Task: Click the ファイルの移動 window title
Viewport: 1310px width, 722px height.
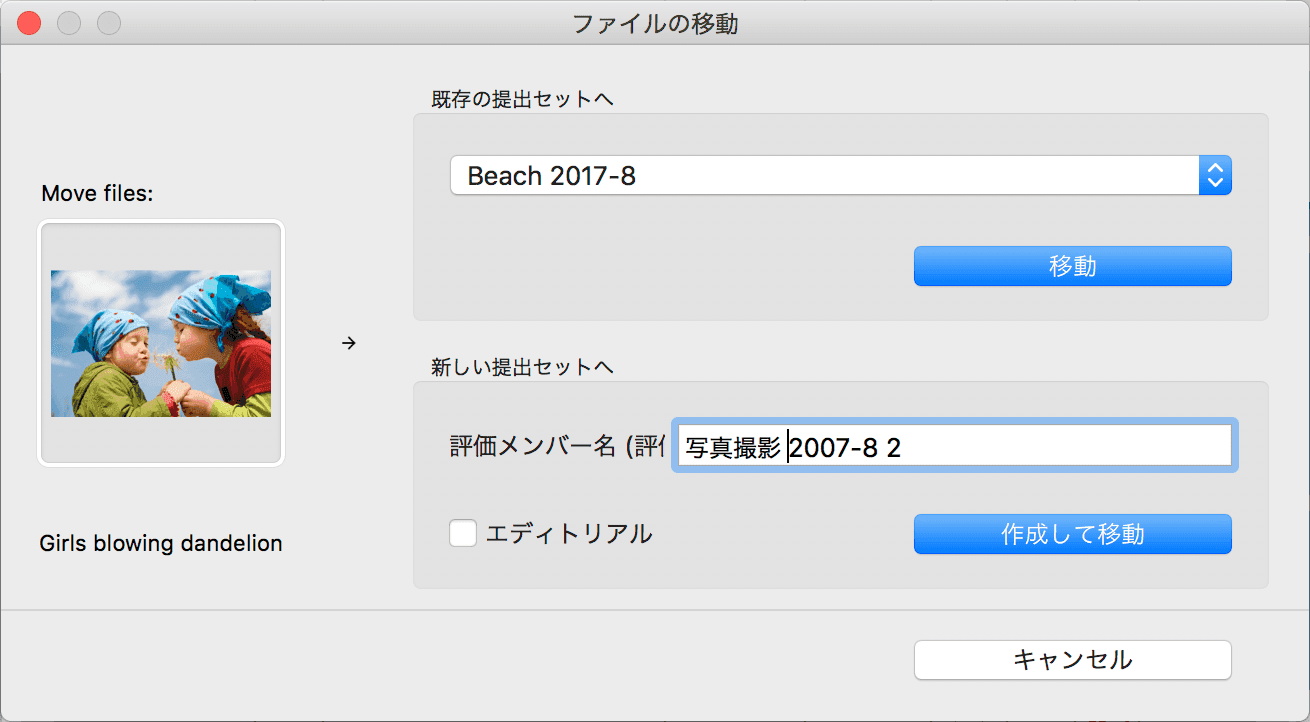Action: (x=655, y=23)
